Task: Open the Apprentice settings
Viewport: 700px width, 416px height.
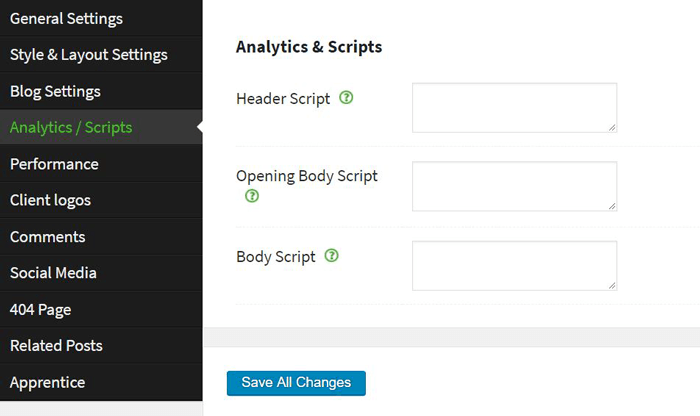Action: click(x=101, y=382)
